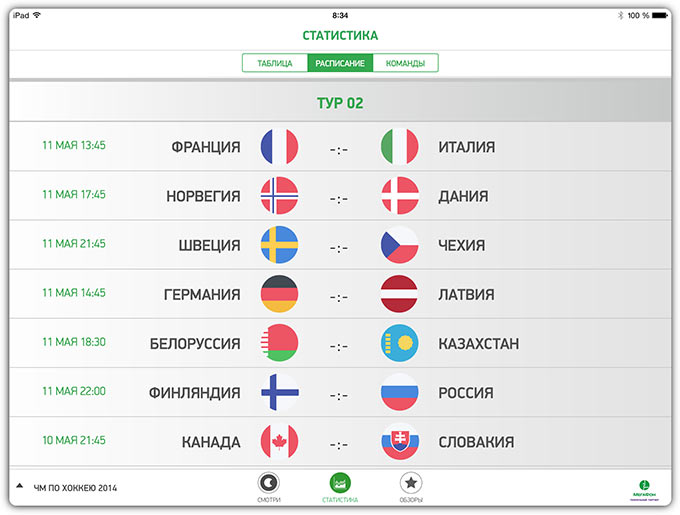Image resolution: width=680 pixels, height=515 pixels.
Task: Expand the ЧМ по хоккею 2014 arrow
Action: coord(20,486)
